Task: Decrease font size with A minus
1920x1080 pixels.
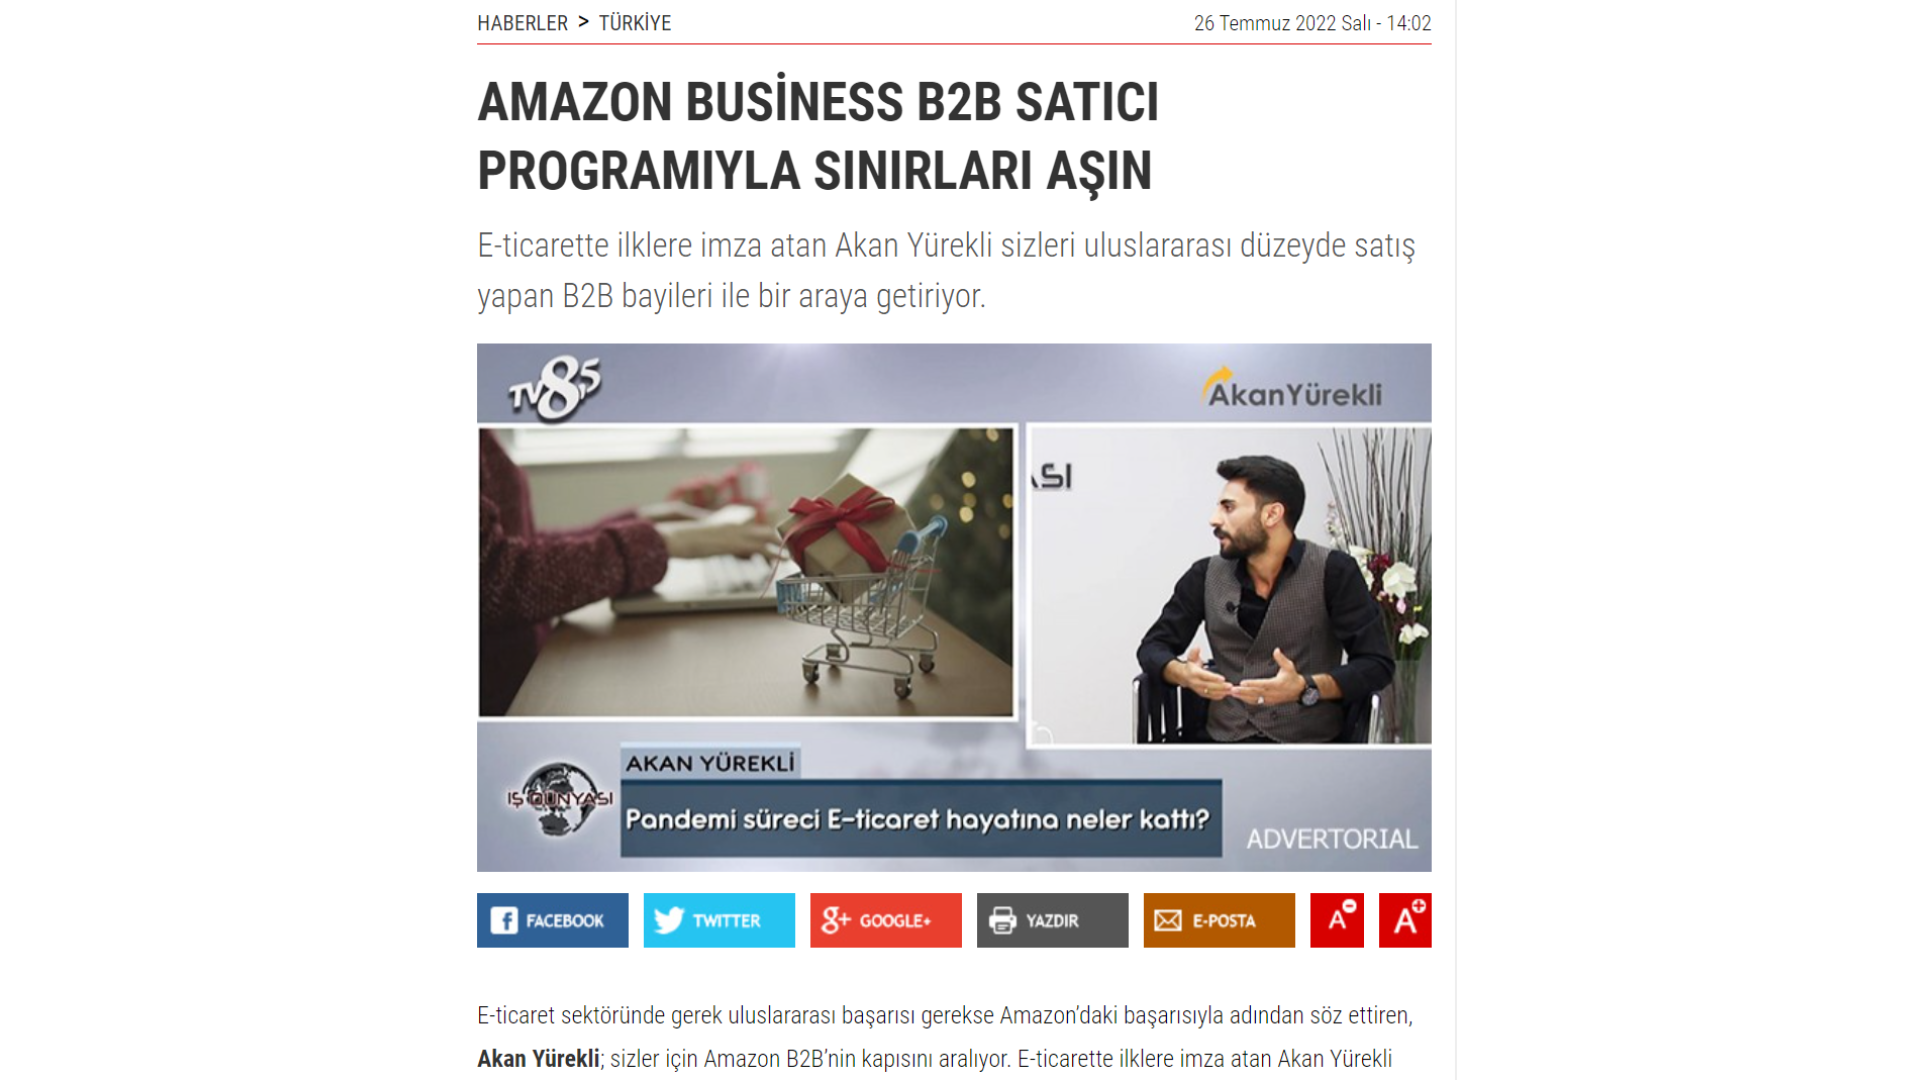Action: (1337, 920)
